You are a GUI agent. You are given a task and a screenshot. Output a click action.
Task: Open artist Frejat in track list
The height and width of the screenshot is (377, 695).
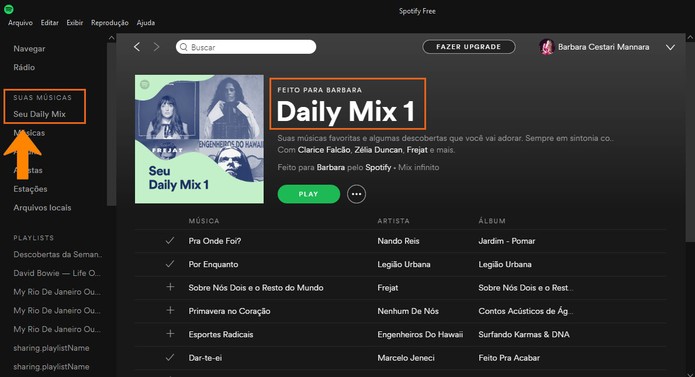(387, 288)
